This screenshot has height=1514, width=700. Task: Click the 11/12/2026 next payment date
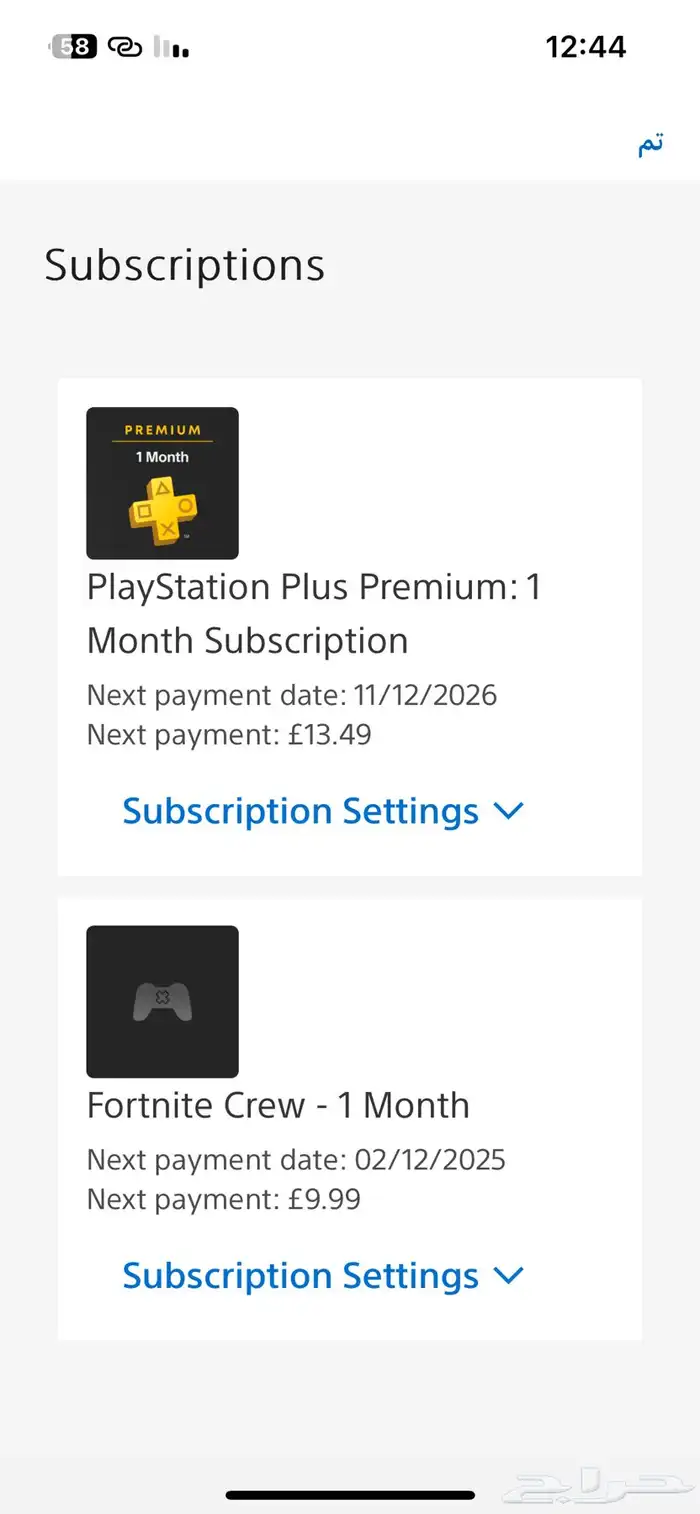pyautogui.click(x=425, y=695)
